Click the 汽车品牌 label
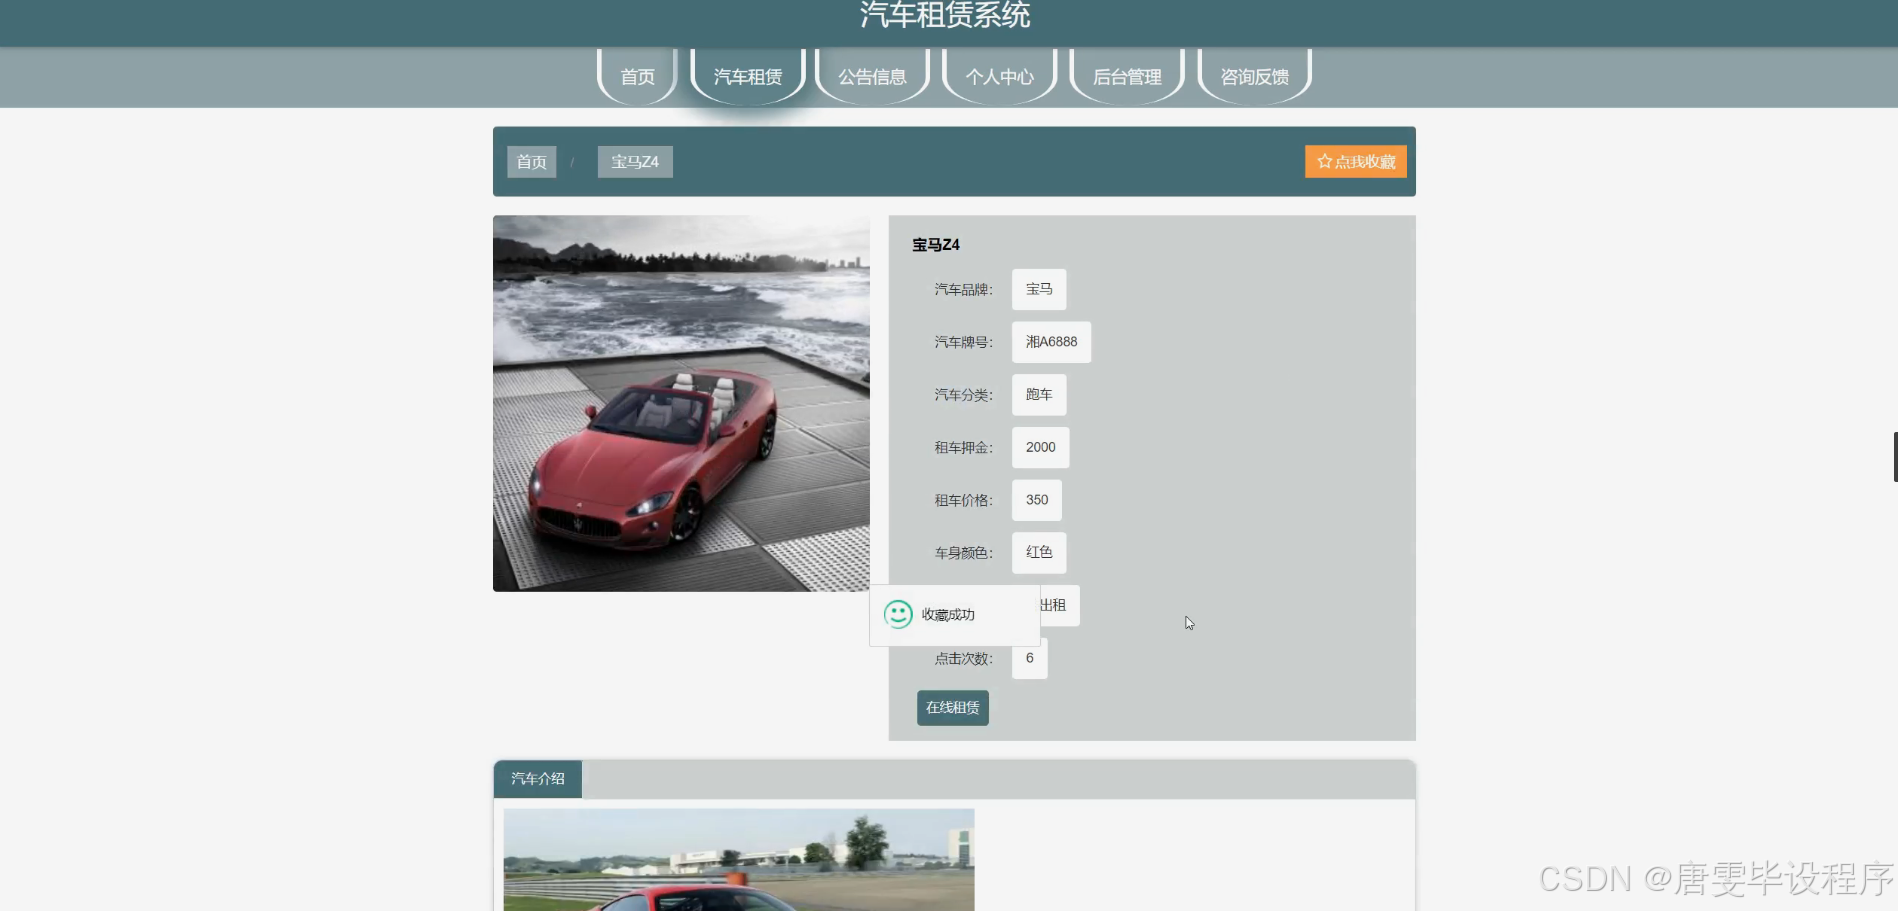 tap(964, 290)
